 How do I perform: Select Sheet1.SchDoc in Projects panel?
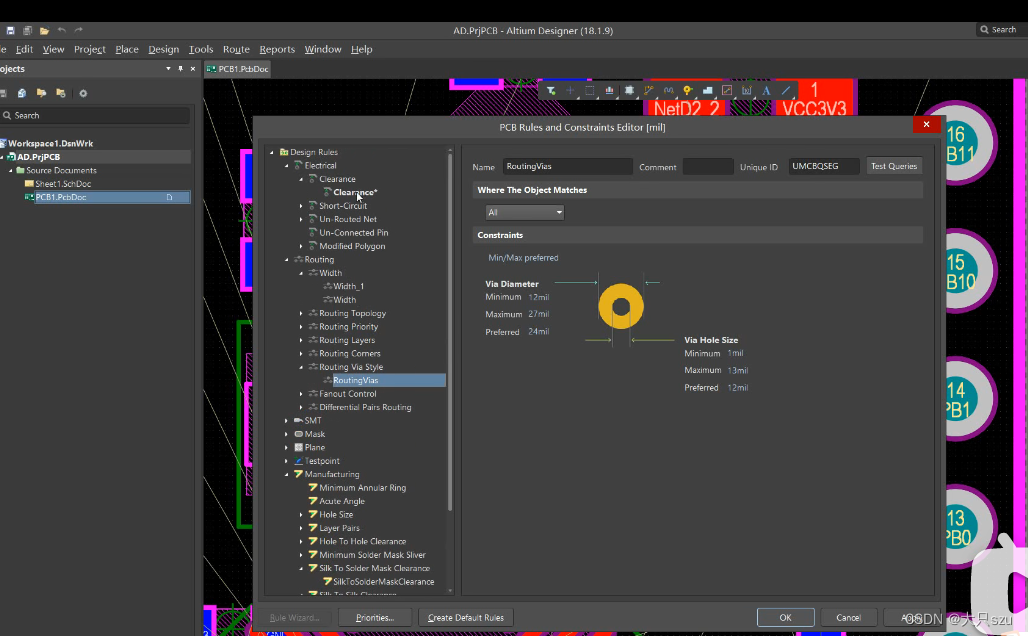coord(63,184)
